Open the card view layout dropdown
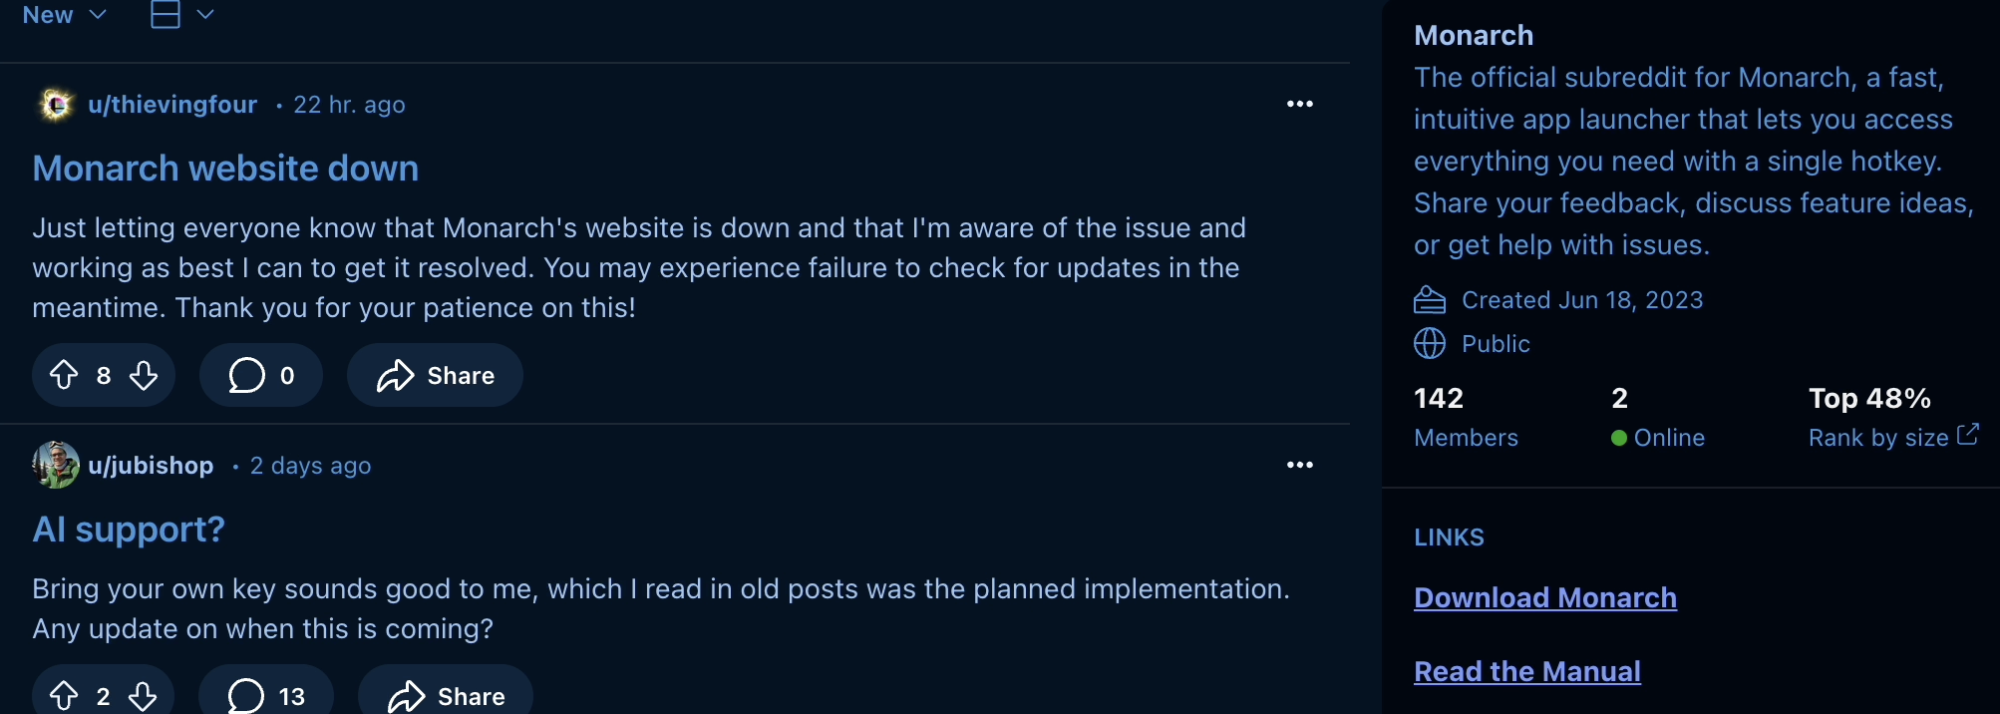This screenshot has width=2000, height=714. coord(182,15)
